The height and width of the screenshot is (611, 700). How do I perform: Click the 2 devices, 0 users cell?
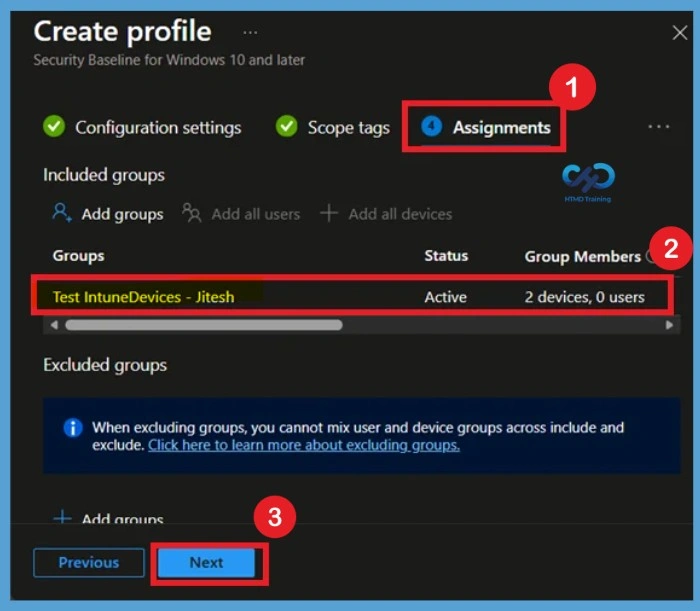(584, 297)
